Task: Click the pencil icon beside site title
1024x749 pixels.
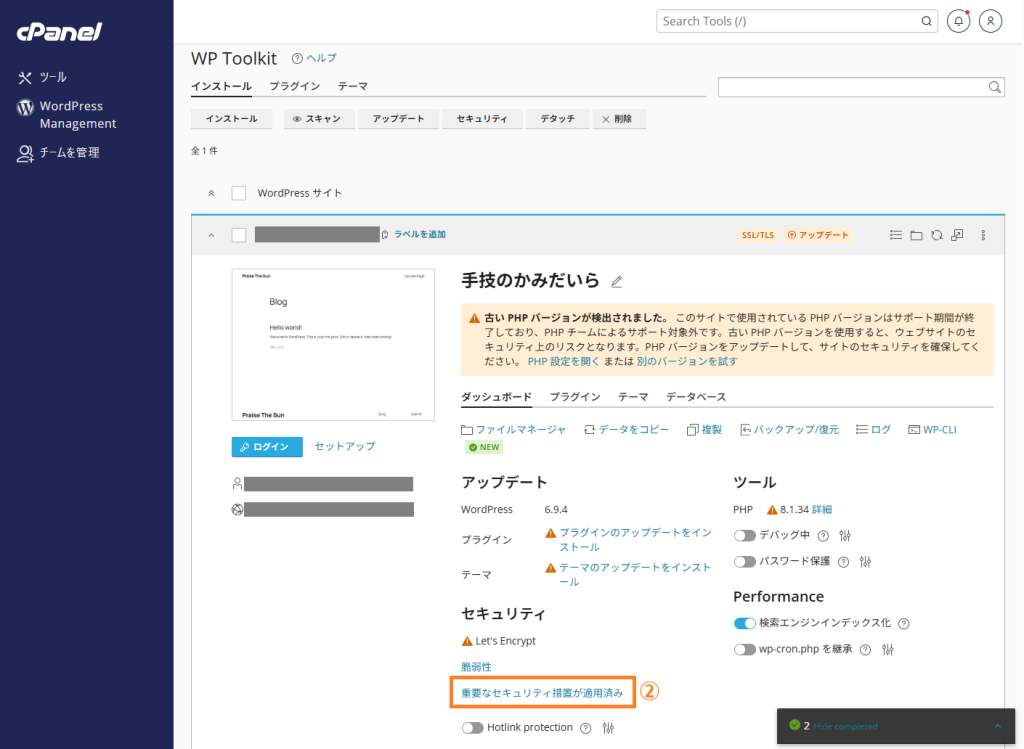Action: 617,281
